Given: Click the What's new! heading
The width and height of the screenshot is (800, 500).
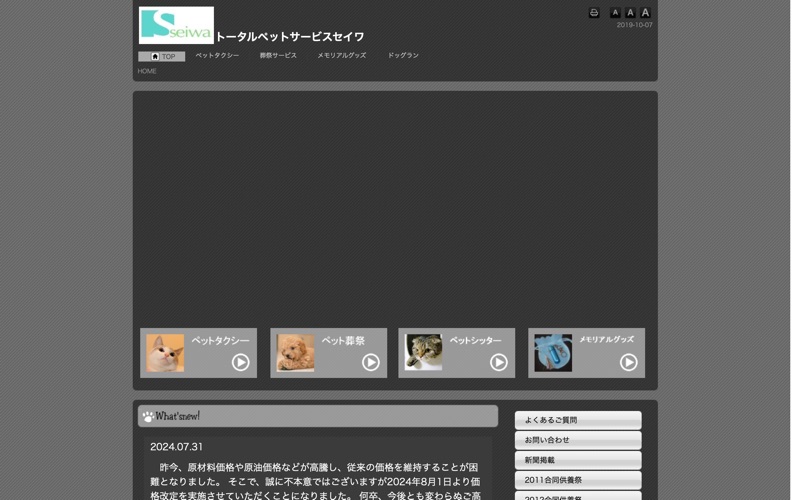Looking at the screenshot, I should click(x=178, y=416).
